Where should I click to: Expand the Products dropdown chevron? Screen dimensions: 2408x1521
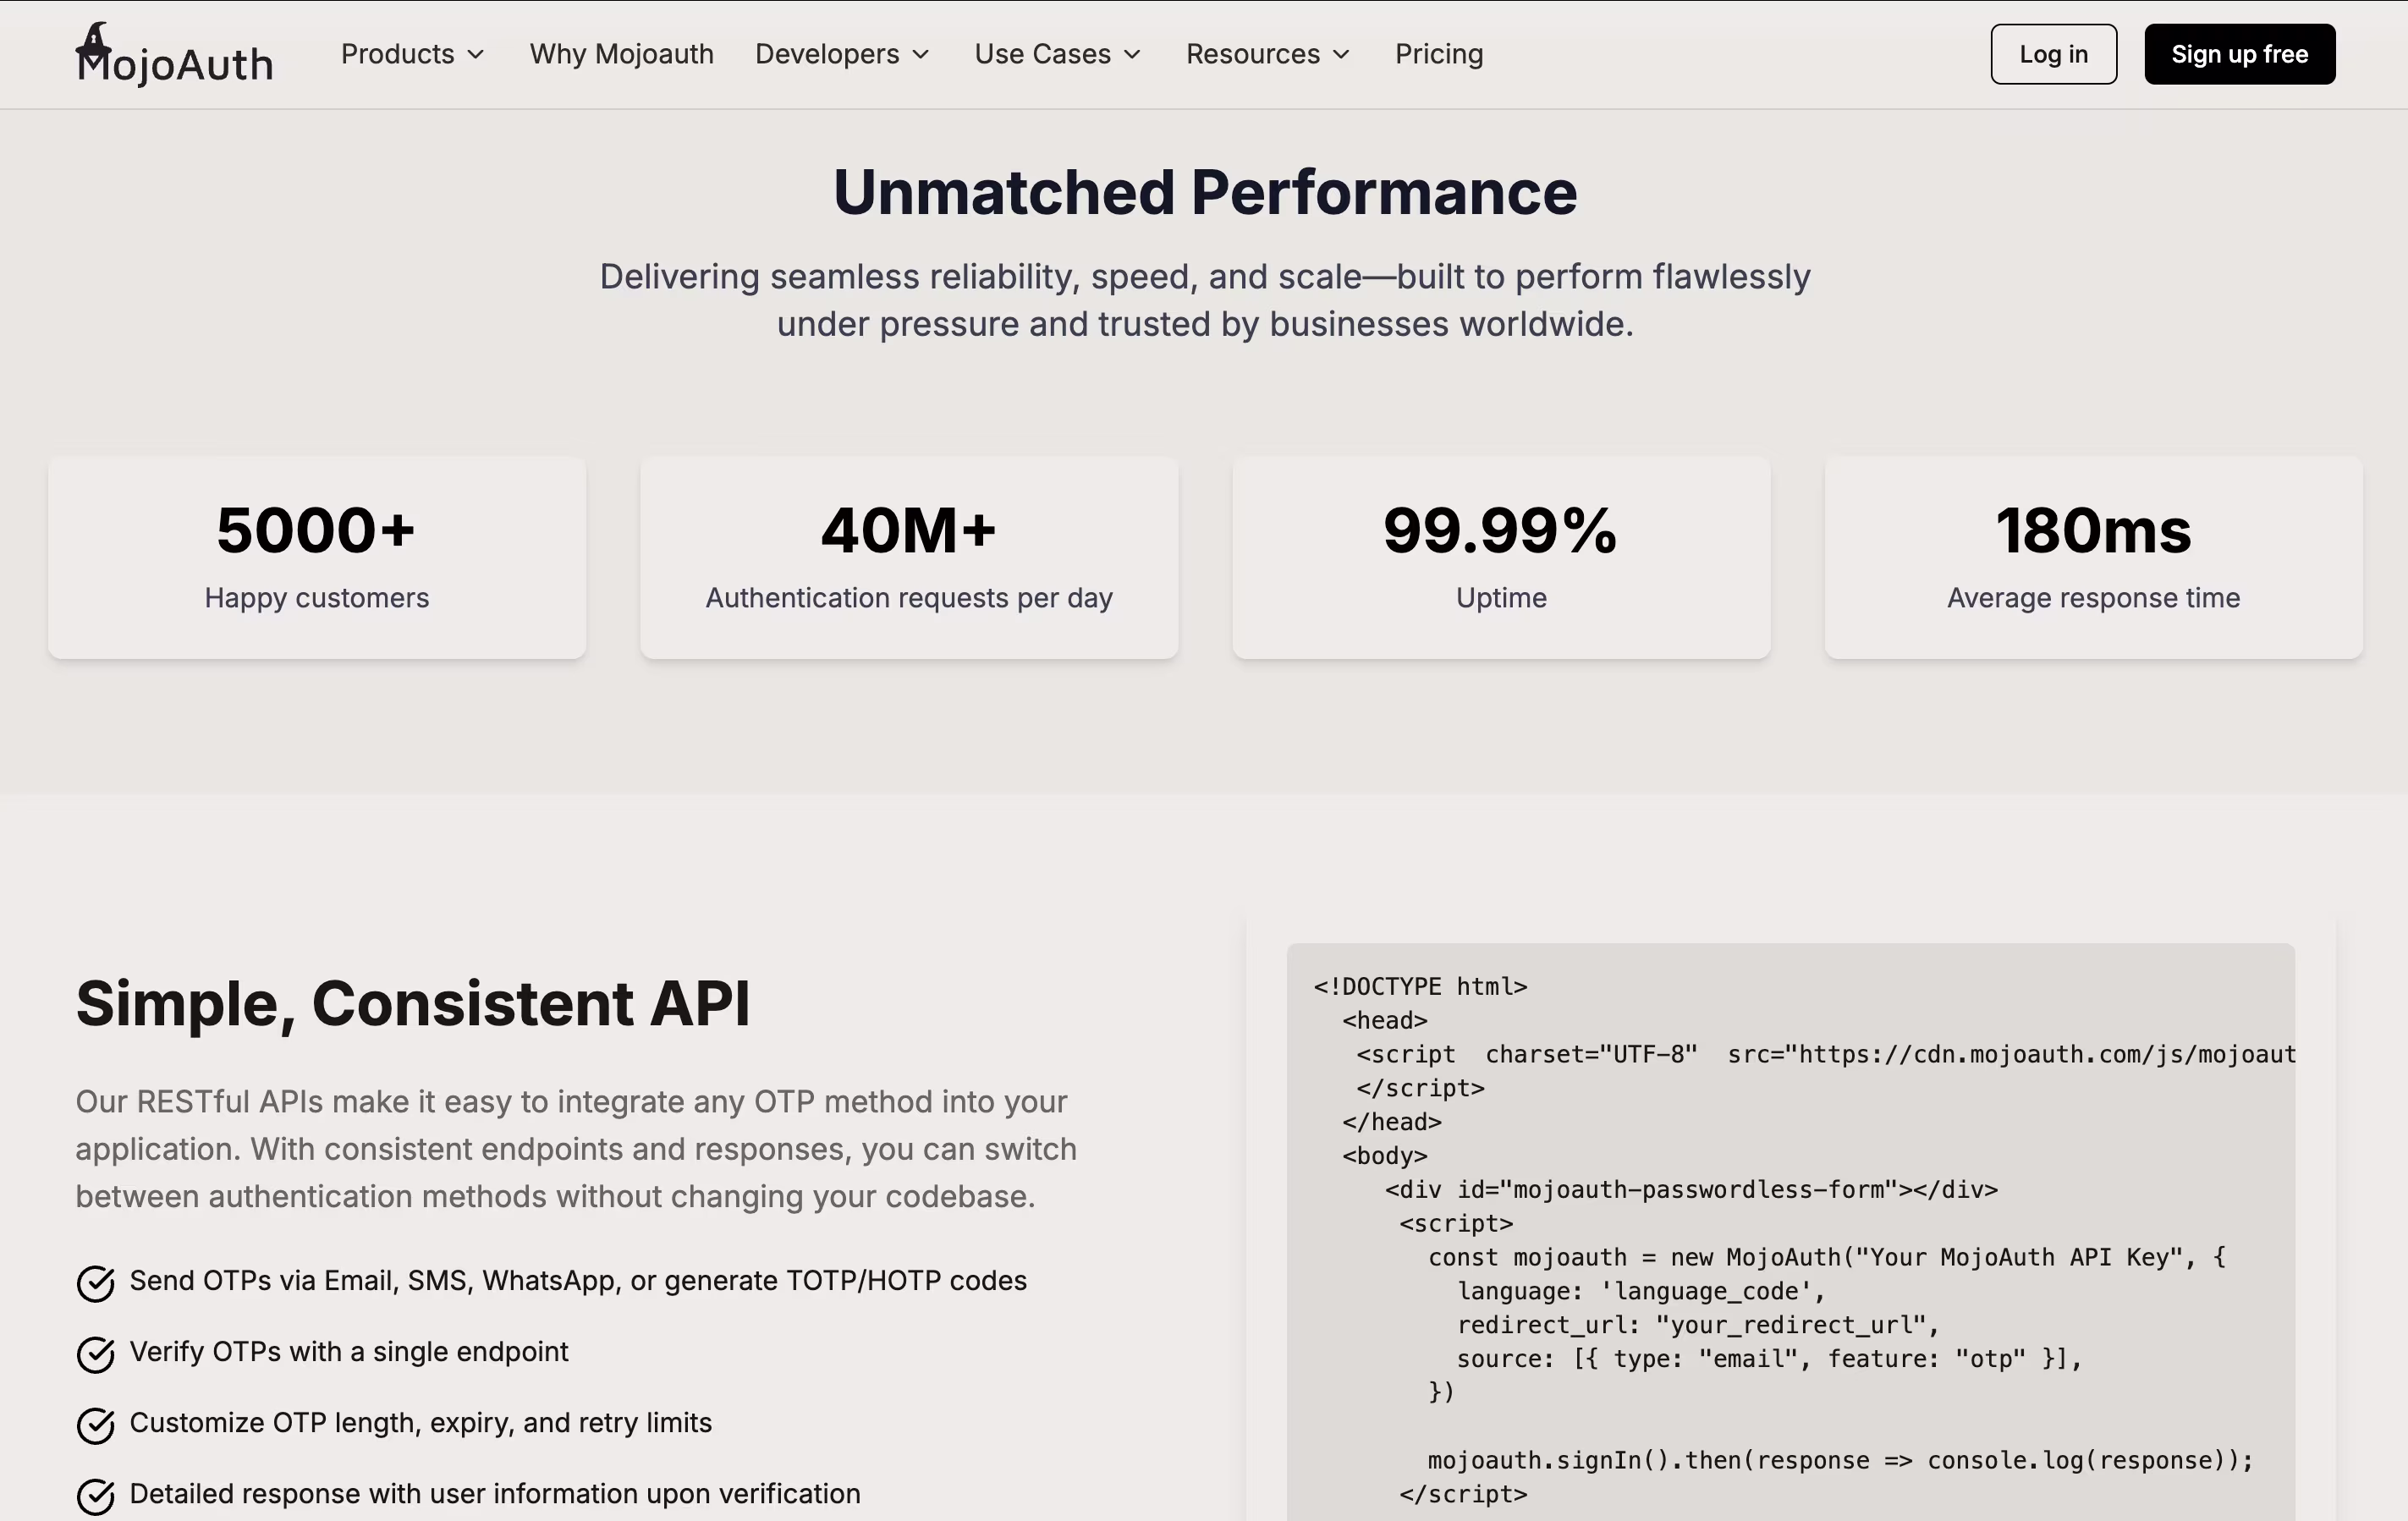click(476, 54)
